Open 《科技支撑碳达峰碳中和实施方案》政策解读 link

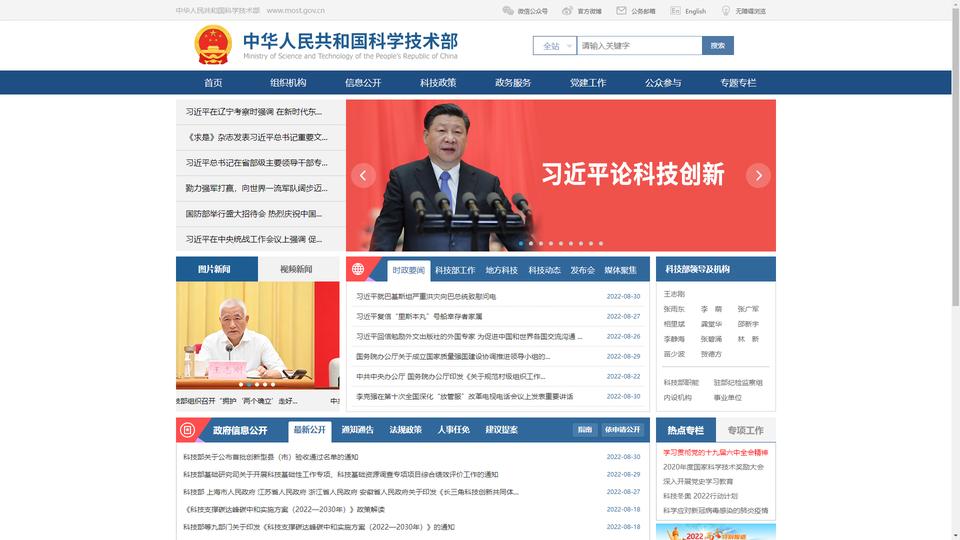283,509
